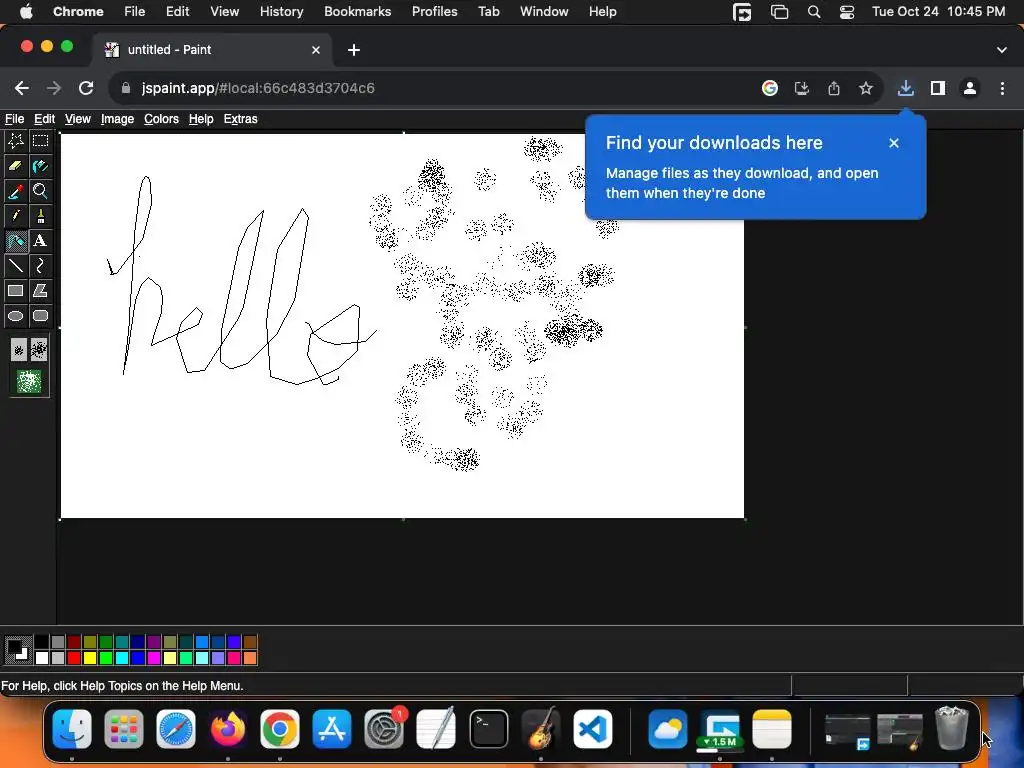Image resolution: width=1024 pixels, height=768 pixels.
Task: Open Spotlight search in the menu bar
Action: (x=814, y=12)
